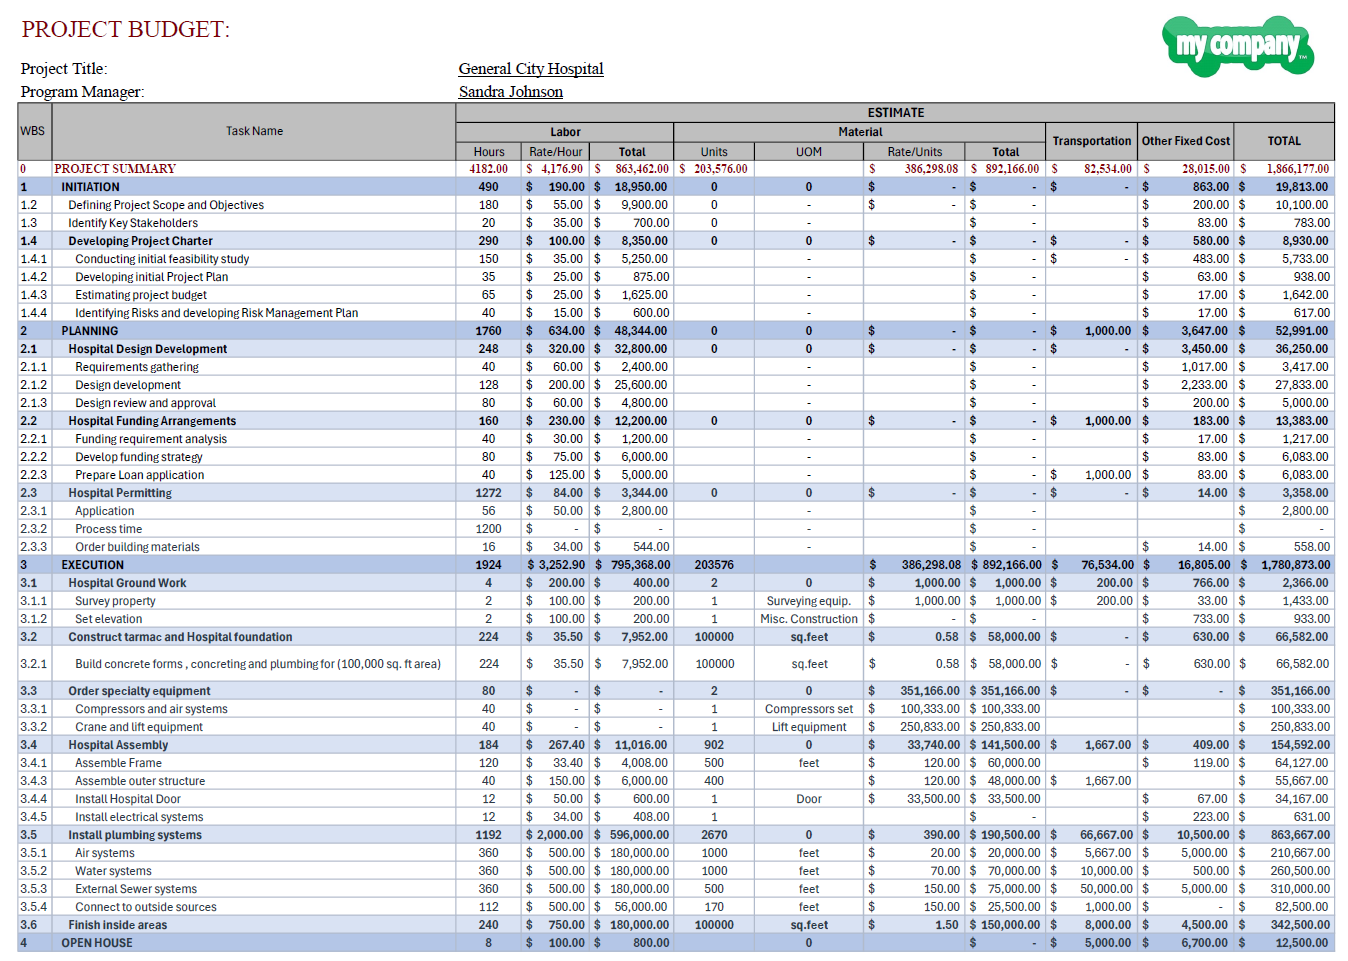Viewport: 1348px width, 961px height.
Task: Click the Labor group header
Action: coord(565,132)
